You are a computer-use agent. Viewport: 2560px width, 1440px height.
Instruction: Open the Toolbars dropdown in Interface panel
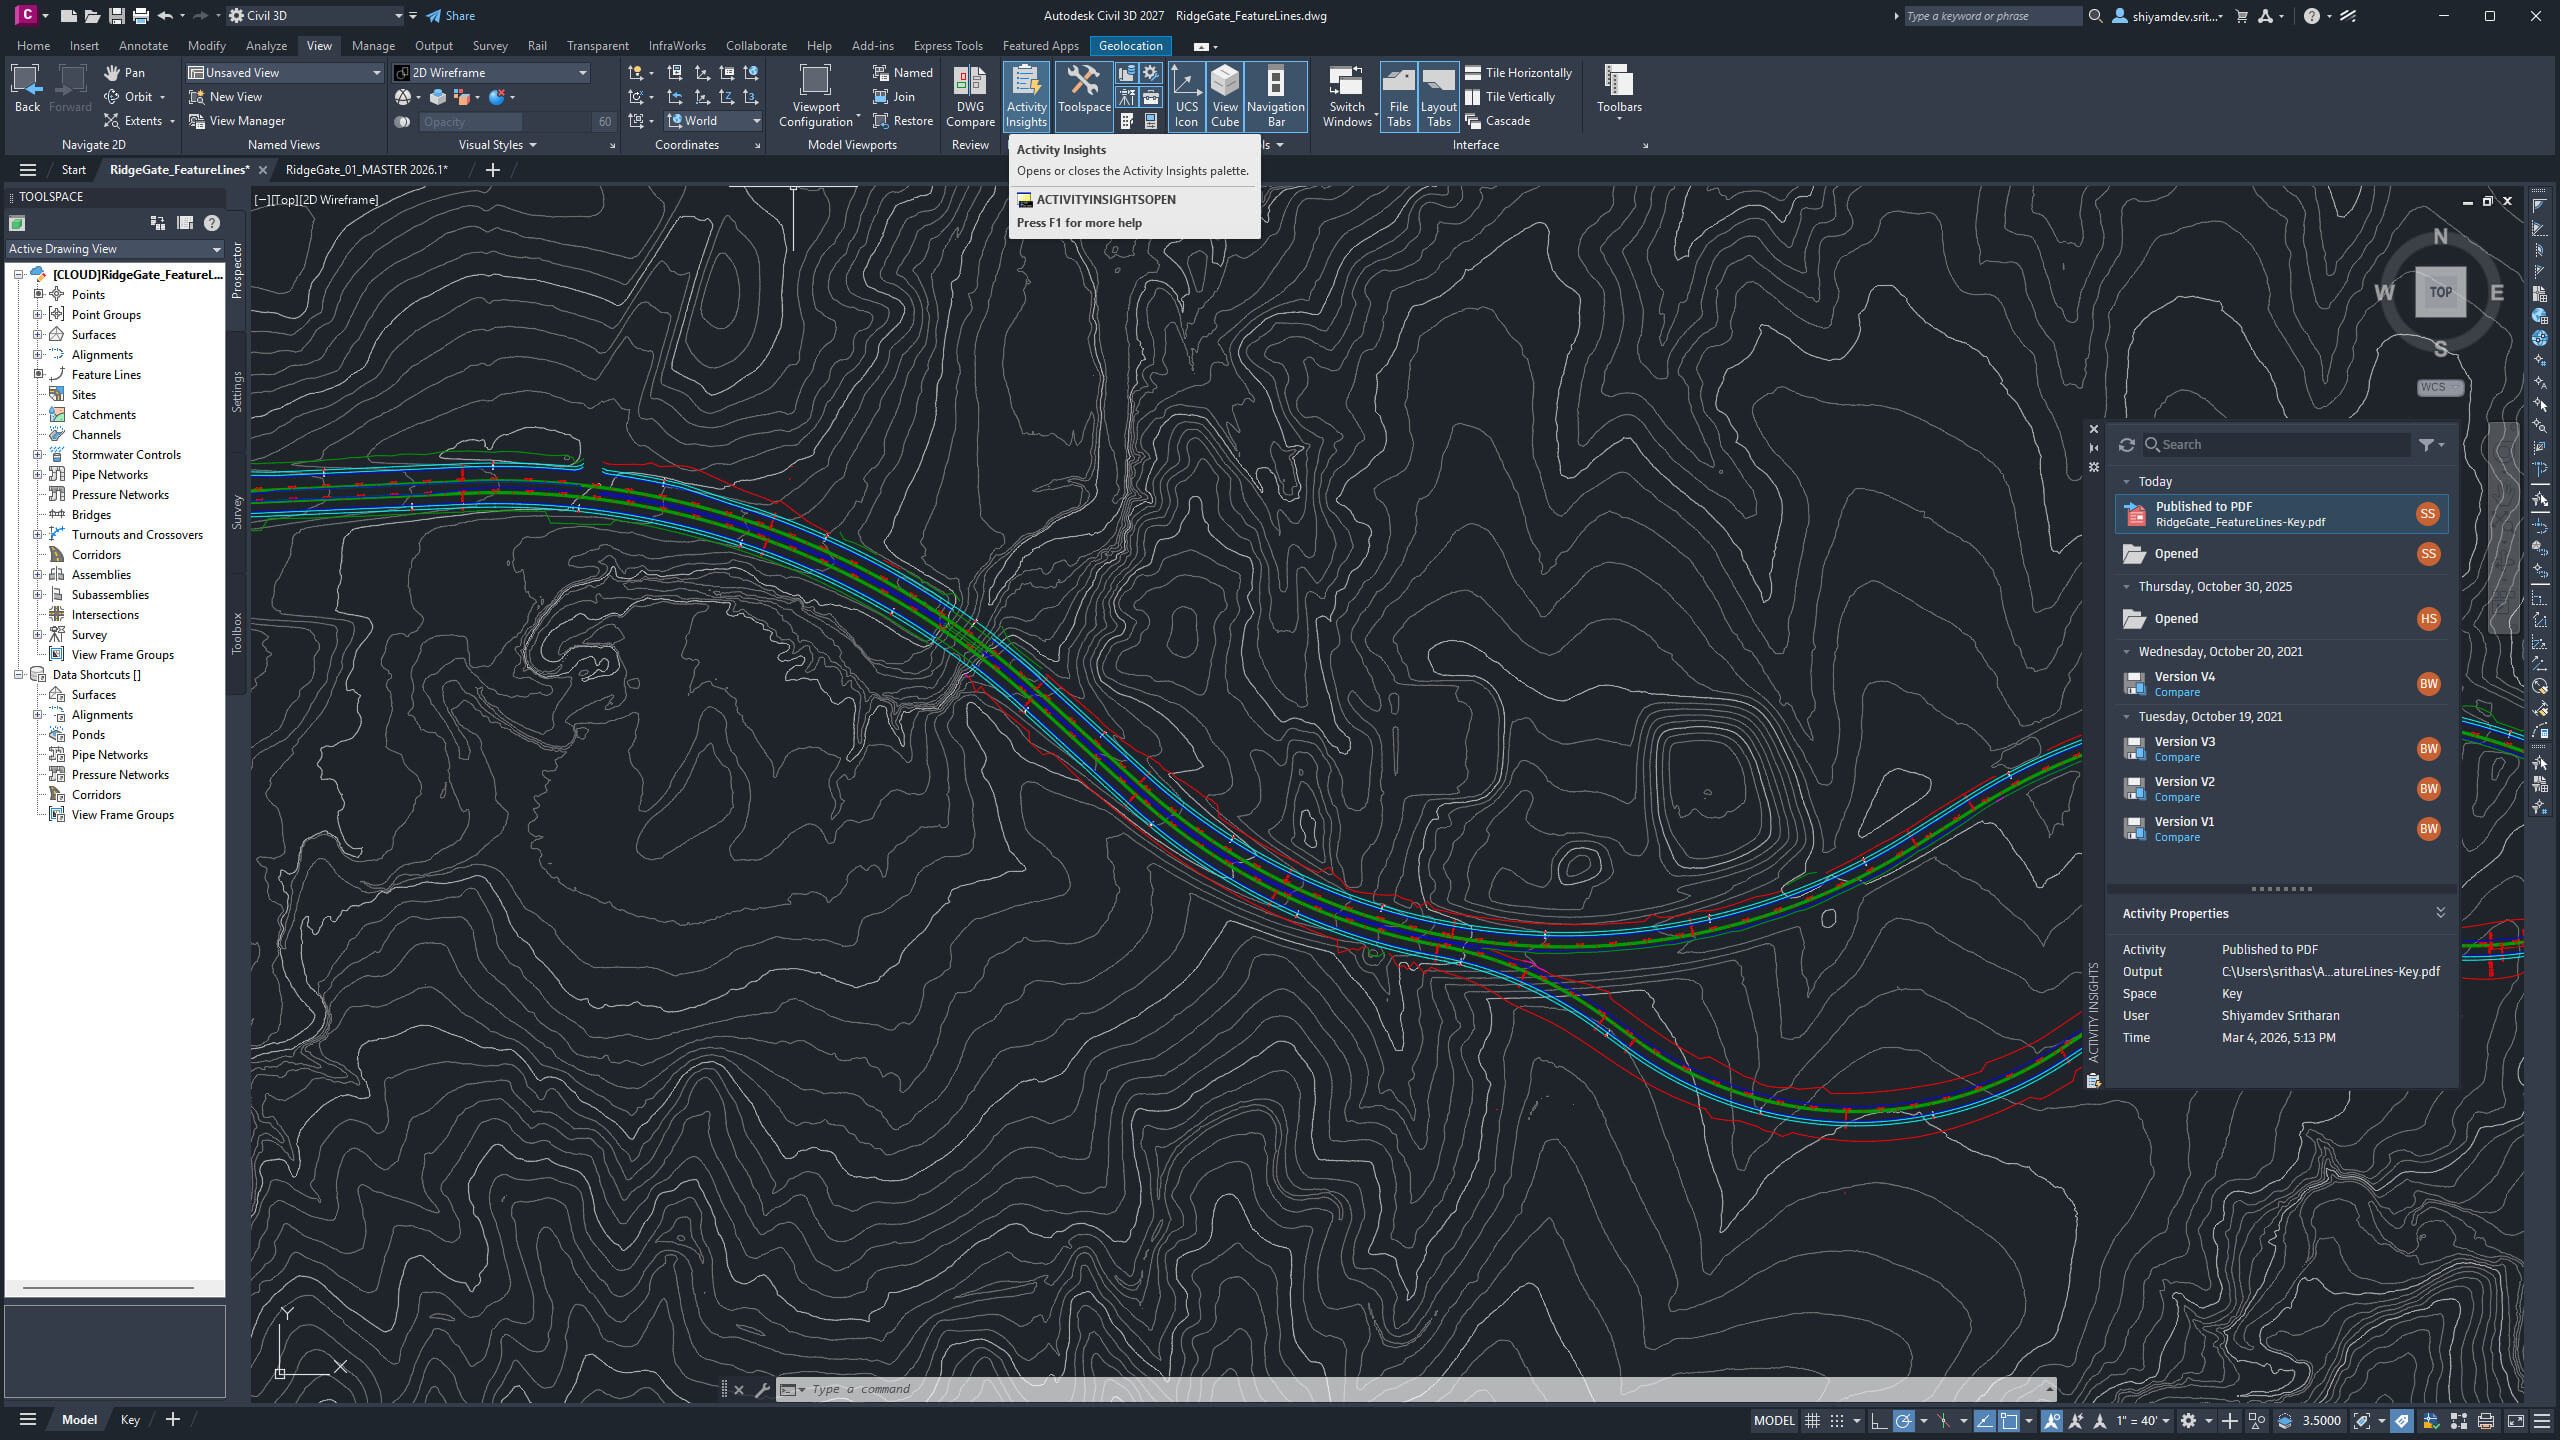(1619, 93)
